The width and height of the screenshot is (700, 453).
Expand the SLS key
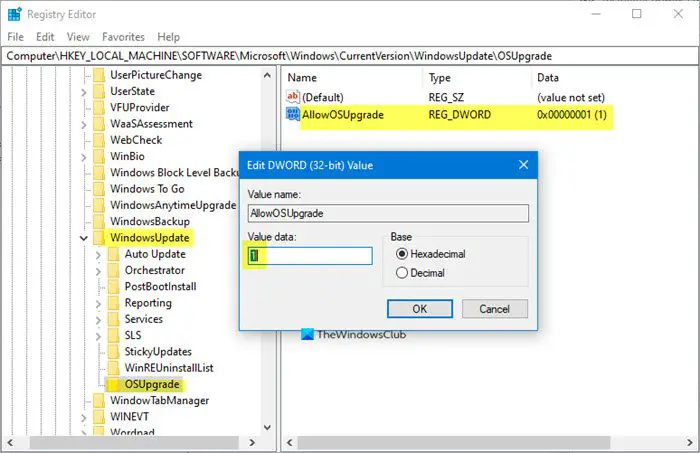coord(98,336)
